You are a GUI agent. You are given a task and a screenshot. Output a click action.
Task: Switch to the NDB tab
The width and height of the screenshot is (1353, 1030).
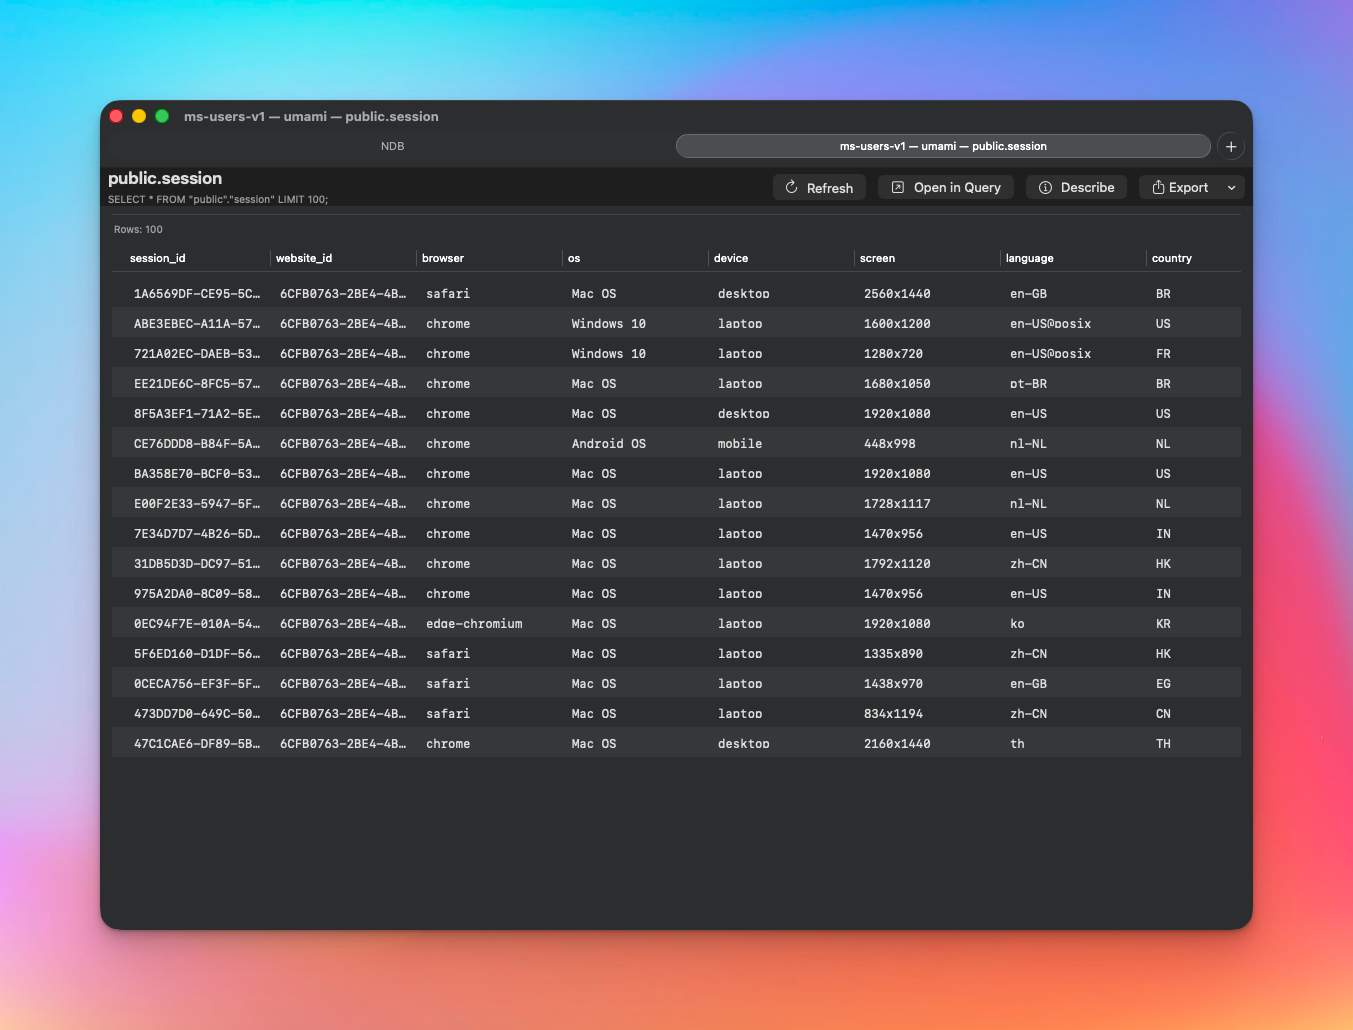click(392, 146)
